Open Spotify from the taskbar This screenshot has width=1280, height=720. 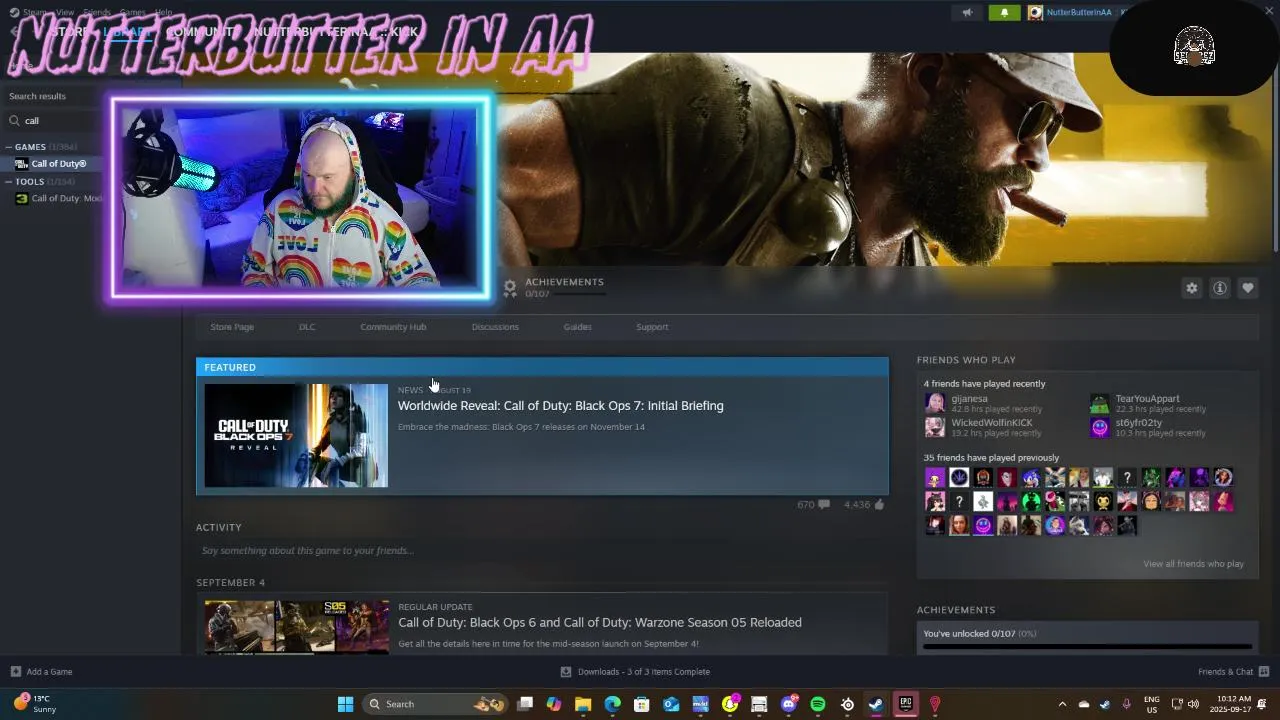818,704
